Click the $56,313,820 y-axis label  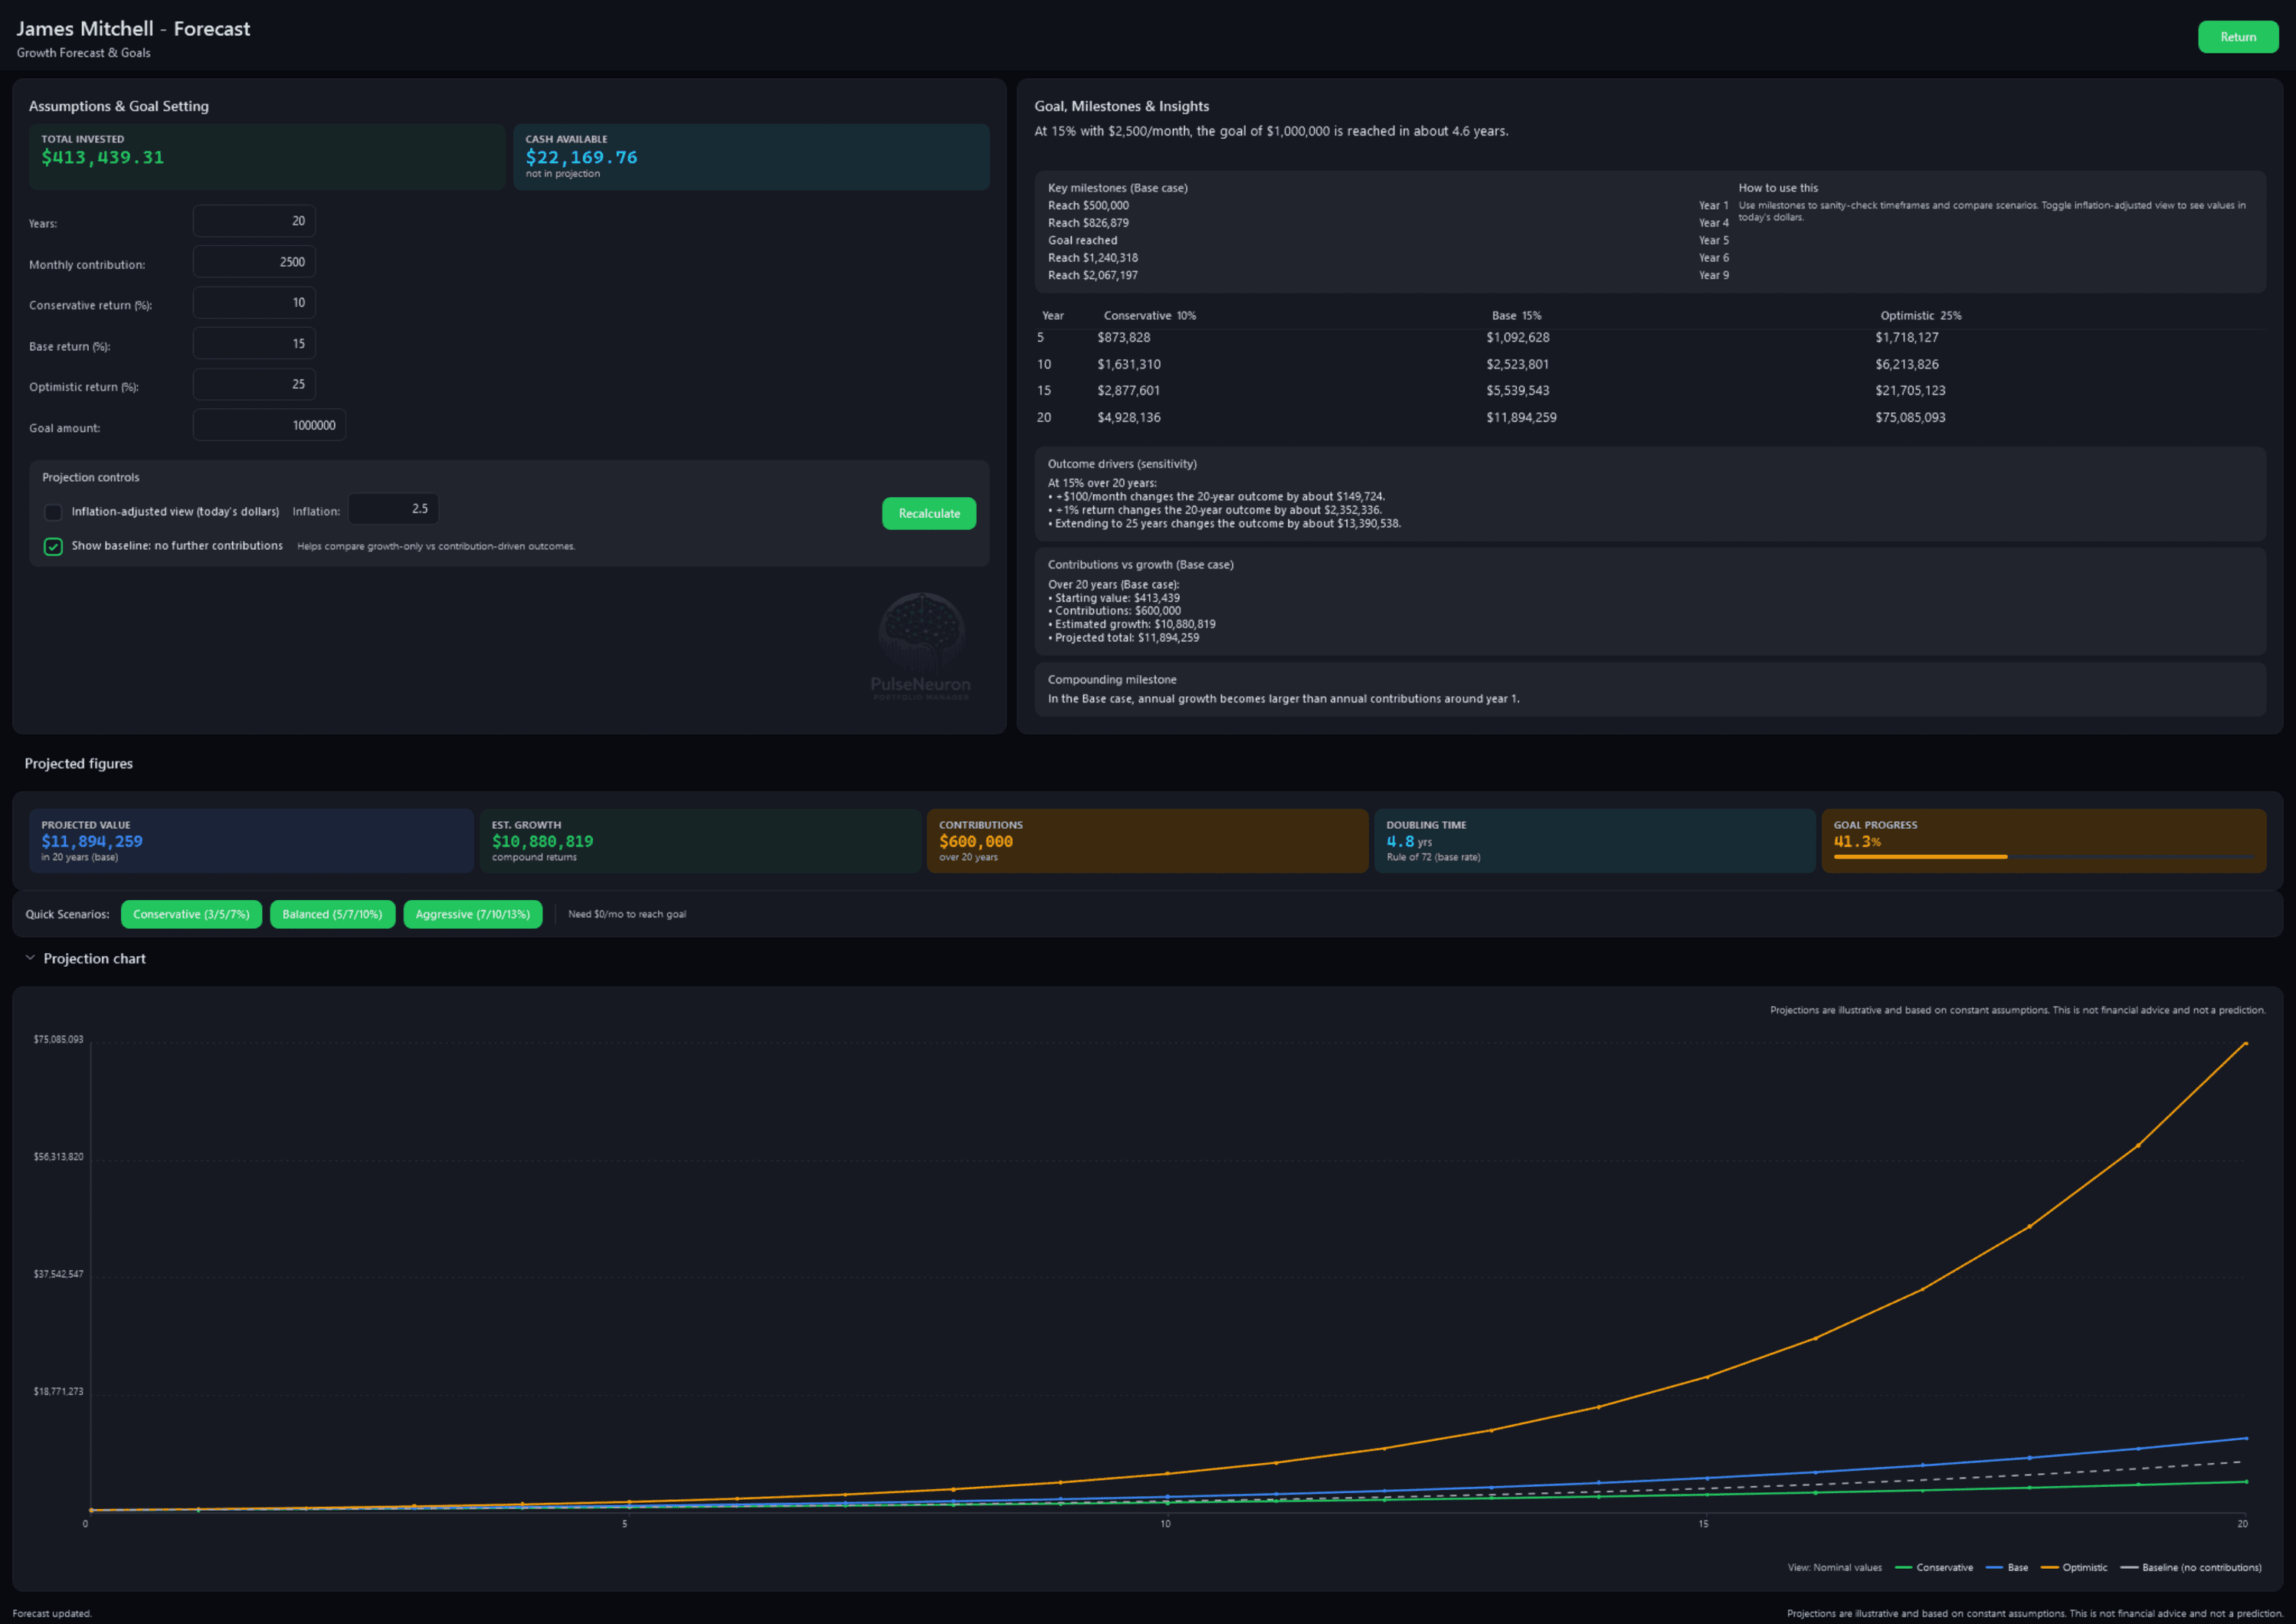[x=58, y=1157]
